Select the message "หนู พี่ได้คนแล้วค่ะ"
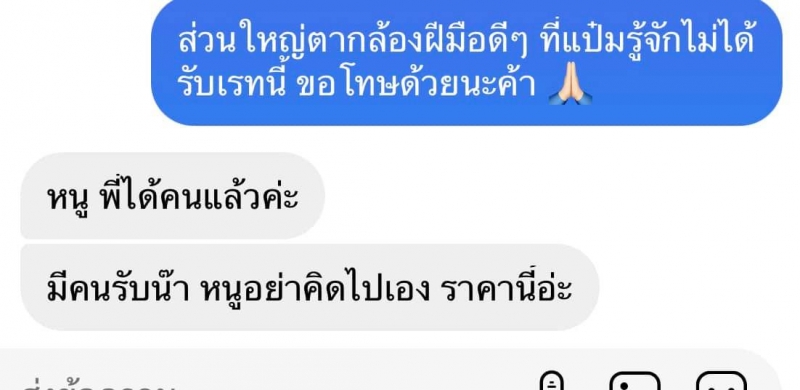Screen dimensions: 800x390 pyautogui.click(x=172, y=196)
